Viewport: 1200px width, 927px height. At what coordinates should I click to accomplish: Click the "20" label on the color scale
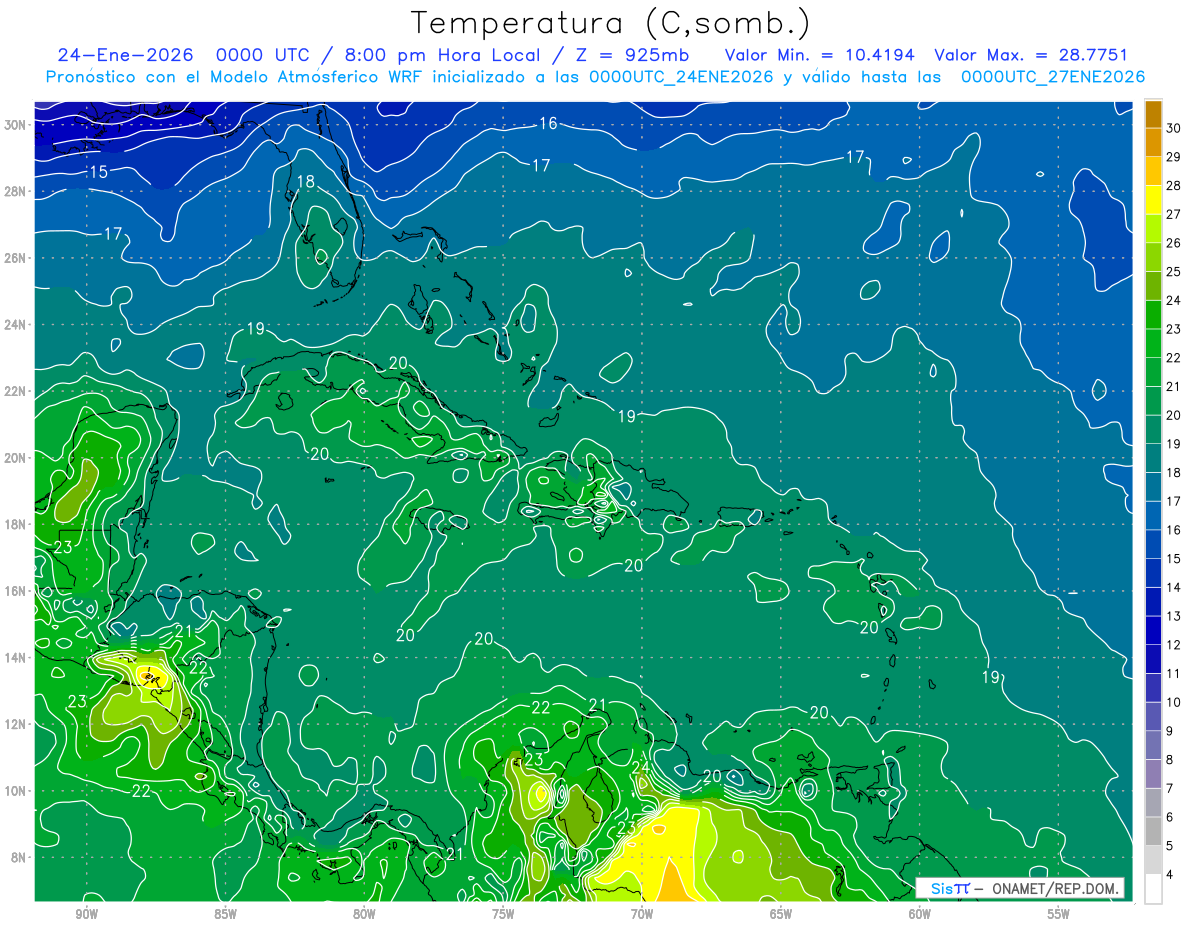tap(1174, 415)
